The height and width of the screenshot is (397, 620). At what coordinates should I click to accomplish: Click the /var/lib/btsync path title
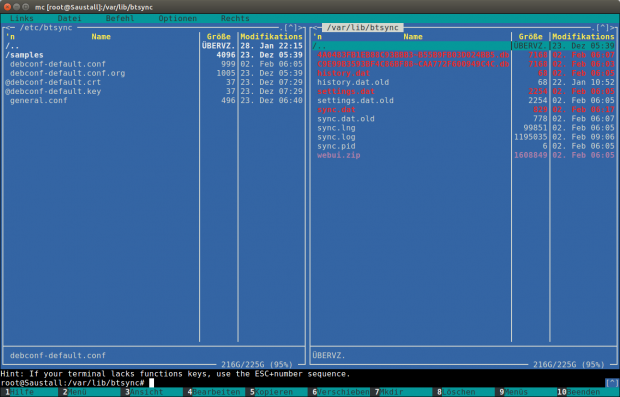click(363, 28)
